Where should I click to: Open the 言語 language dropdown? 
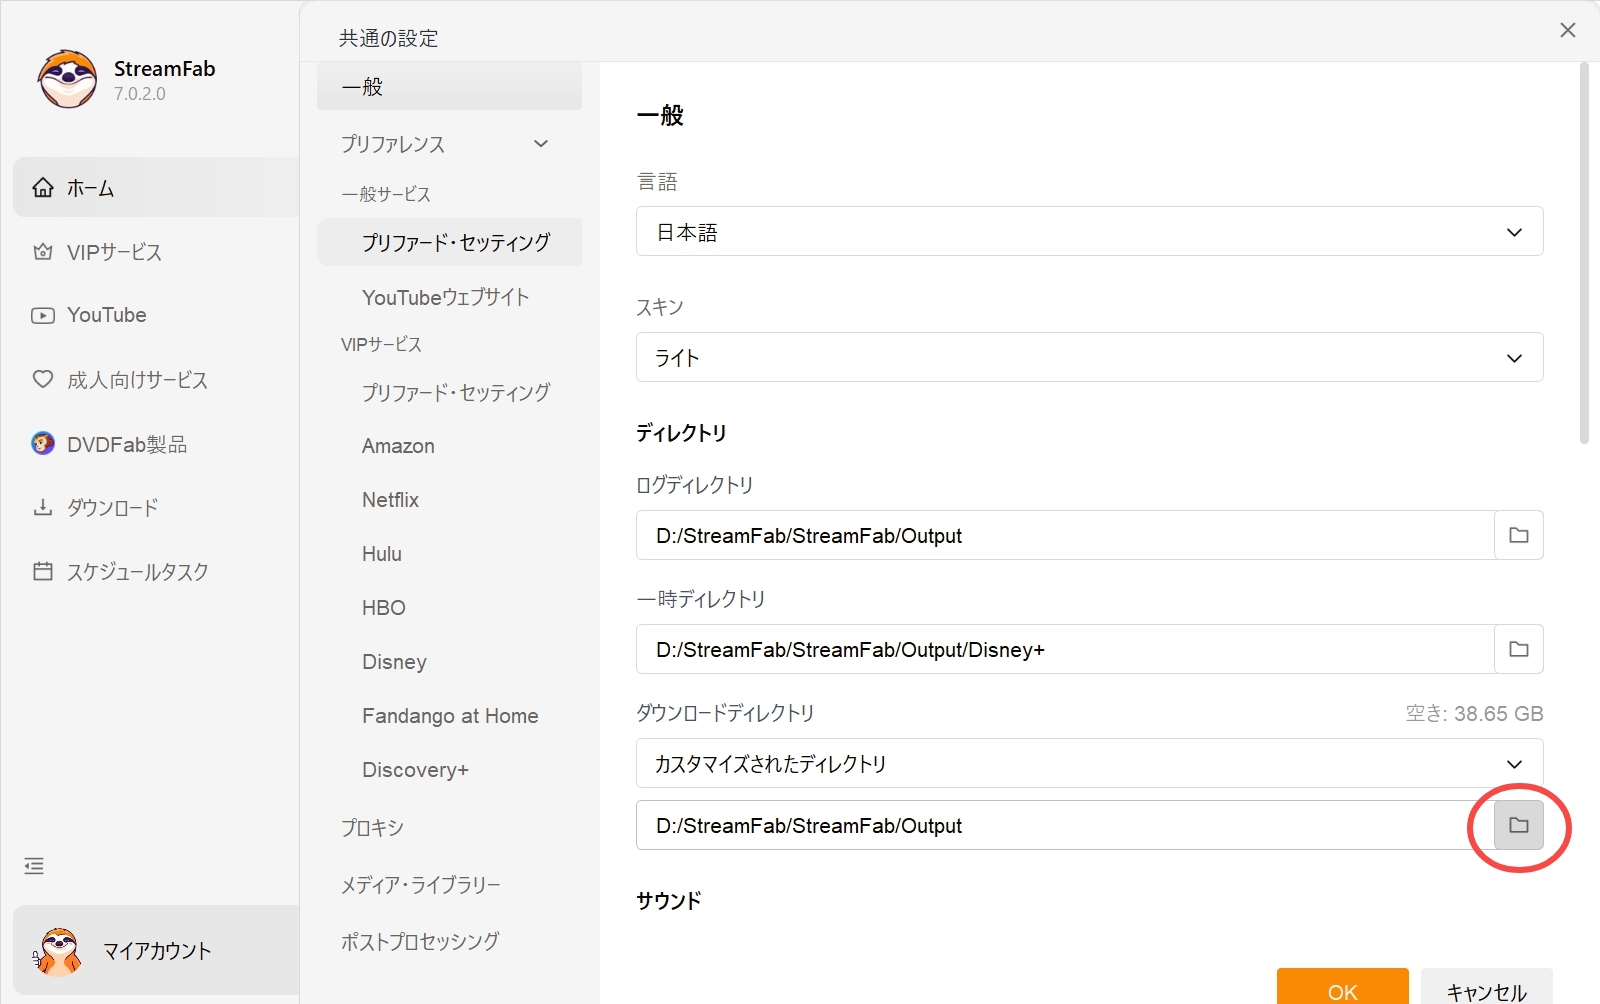(x=1089, y=231)
